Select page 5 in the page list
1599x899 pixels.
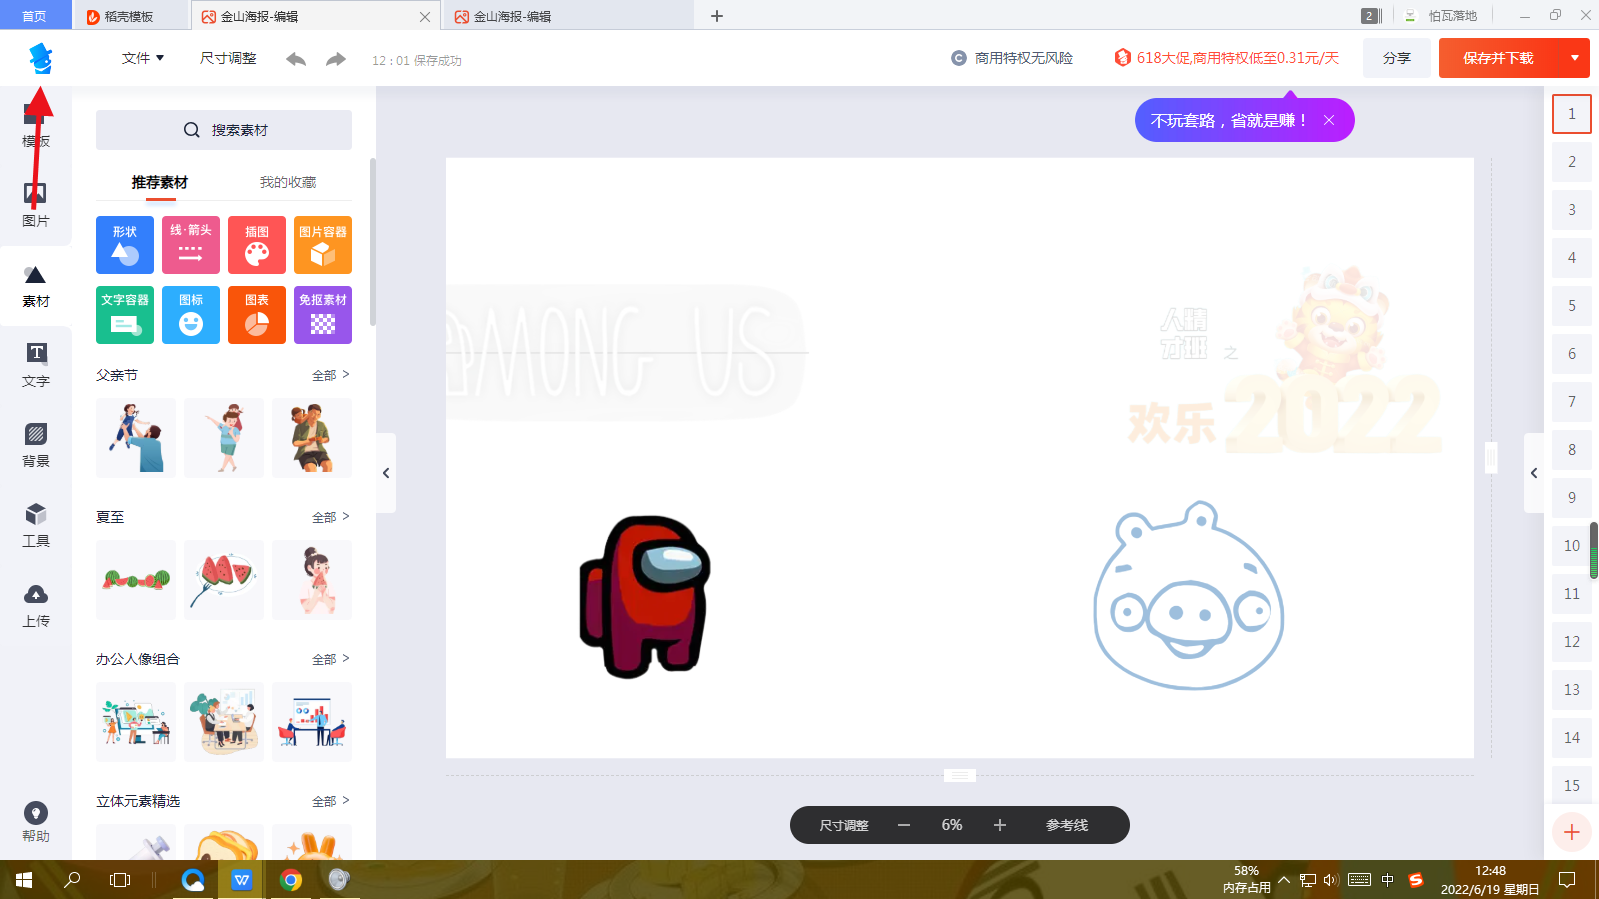(x=1572, y=306)
